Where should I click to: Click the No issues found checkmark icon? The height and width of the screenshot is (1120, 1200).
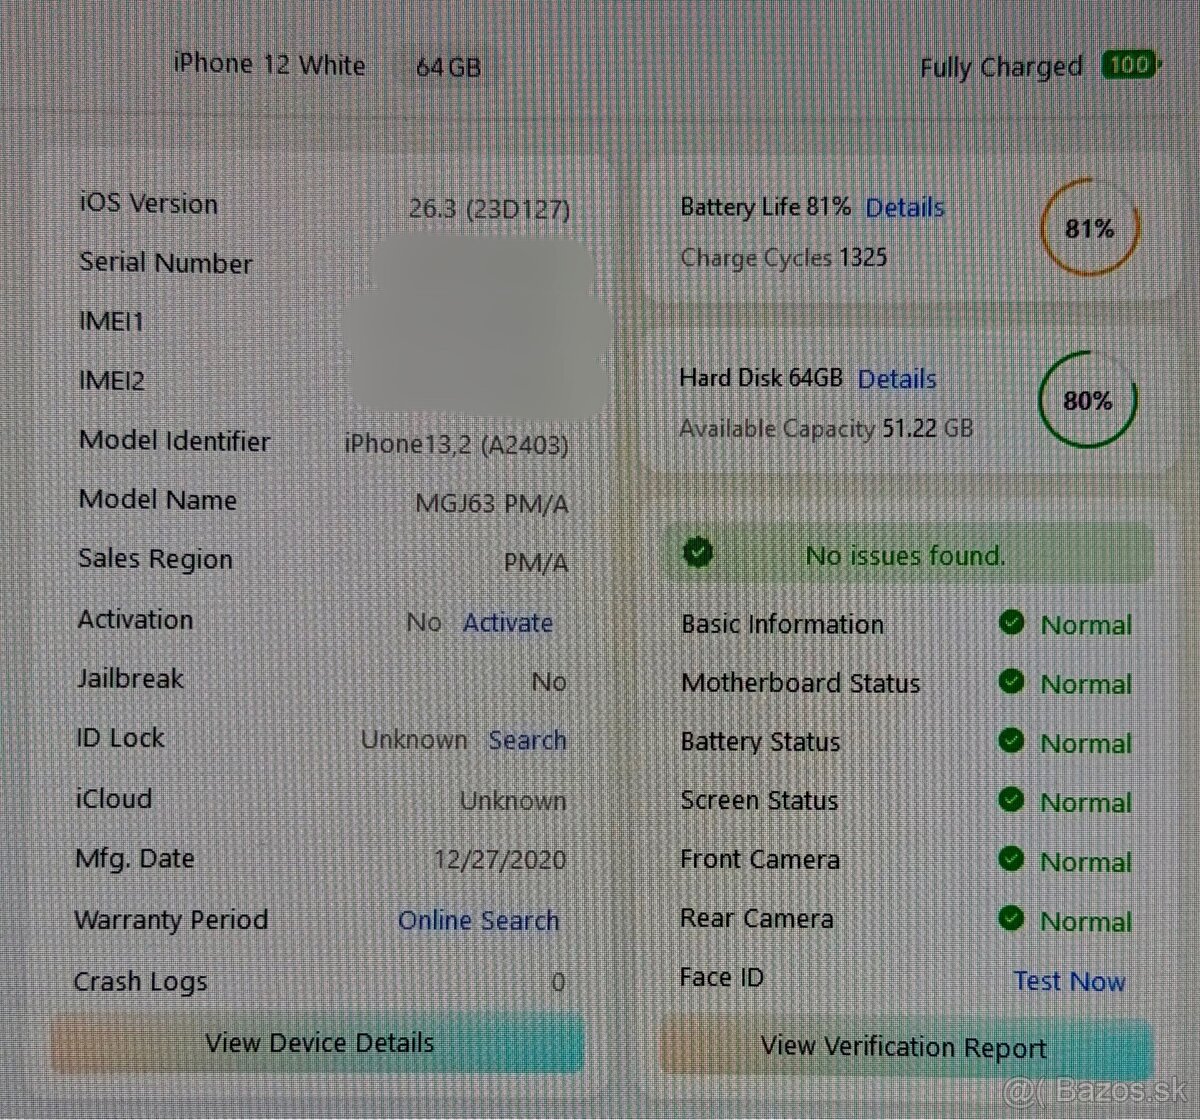tap(698, 552)
